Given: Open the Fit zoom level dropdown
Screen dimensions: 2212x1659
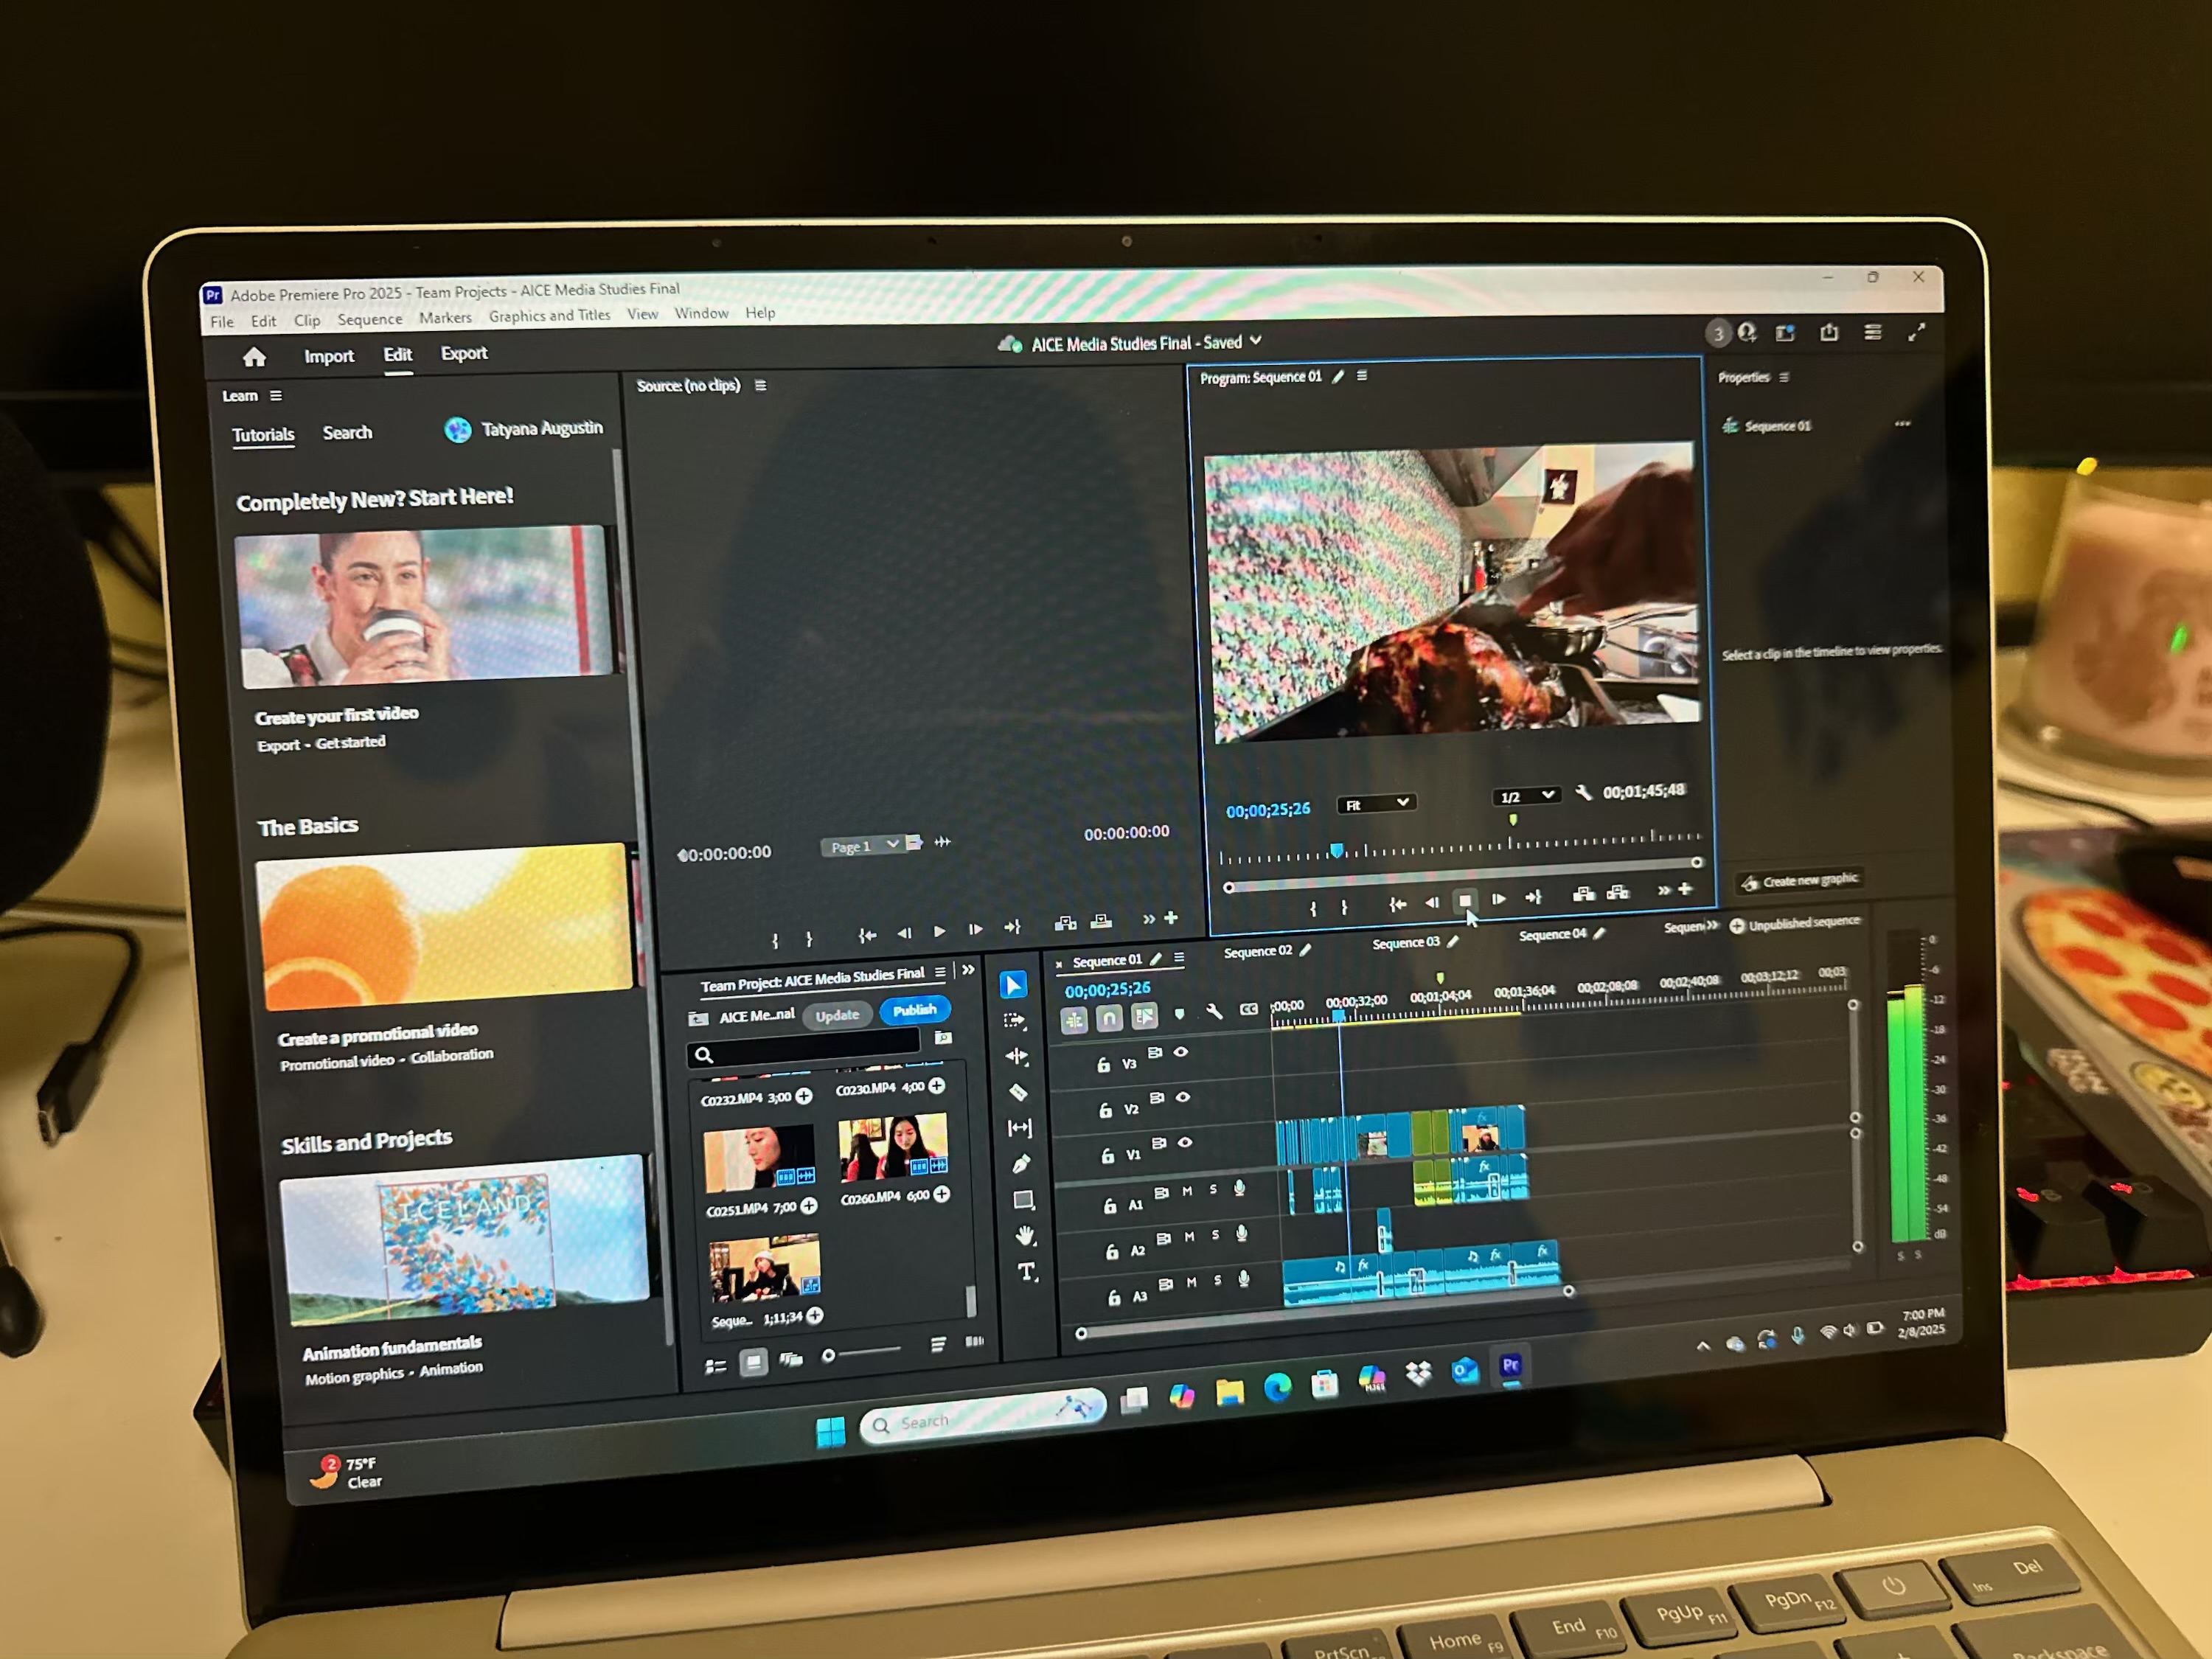Looking at the screenshot, I should [1376, 804].
